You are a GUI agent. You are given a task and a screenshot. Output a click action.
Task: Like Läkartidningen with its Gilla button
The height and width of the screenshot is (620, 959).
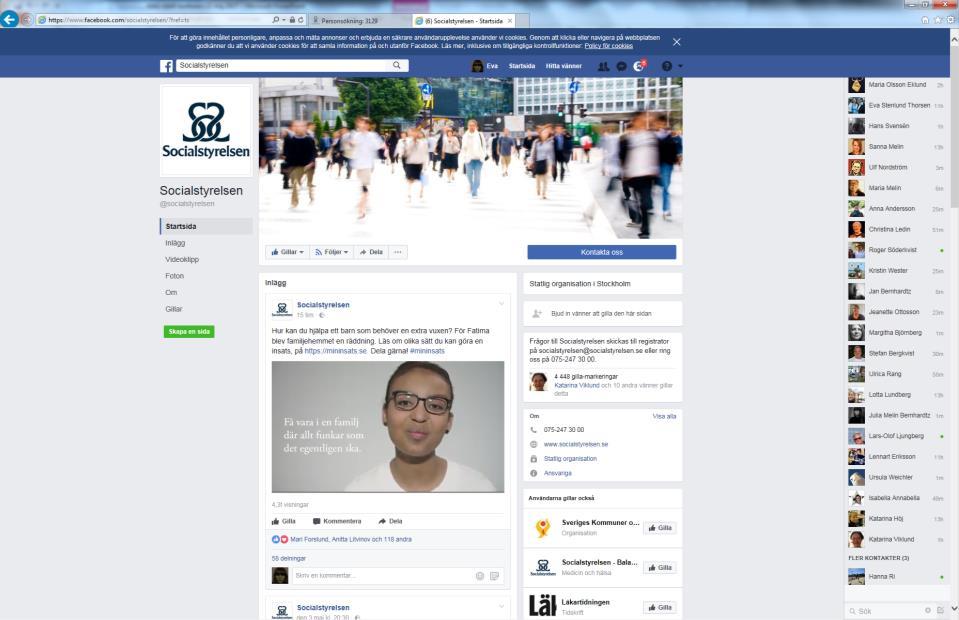pyautogui.click(x=660, y=607)
